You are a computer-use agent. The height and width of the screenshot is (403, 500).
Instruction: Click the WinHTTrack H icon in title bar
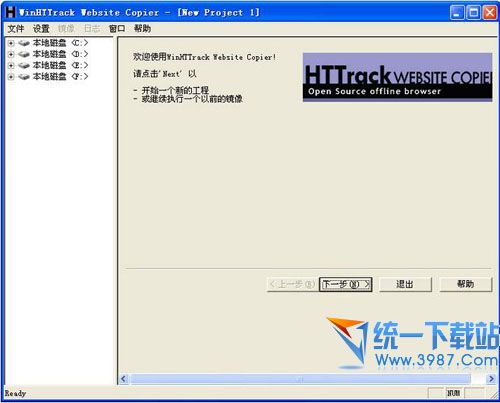[x=11, y=12]
